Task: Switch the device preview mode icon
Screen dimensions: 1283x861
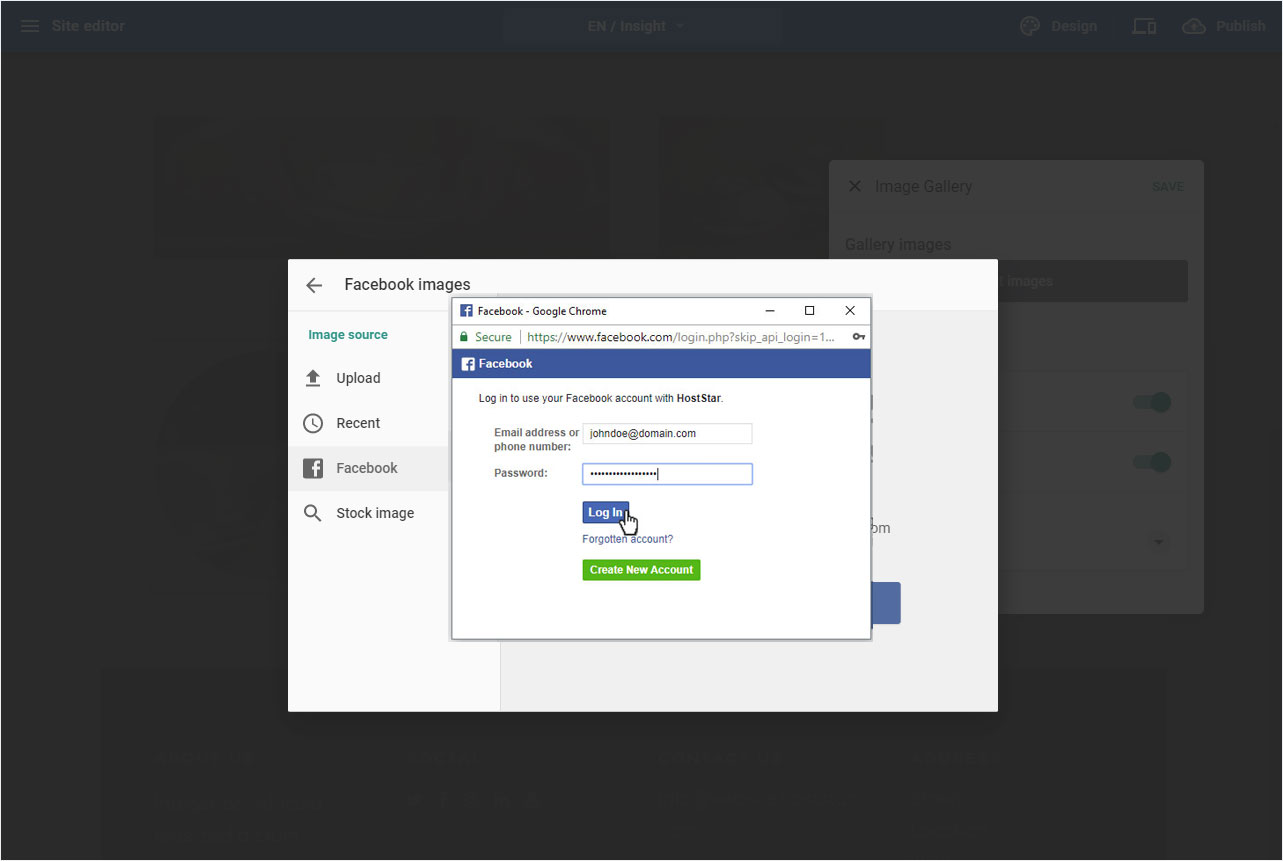Action: coord(1144,26)
